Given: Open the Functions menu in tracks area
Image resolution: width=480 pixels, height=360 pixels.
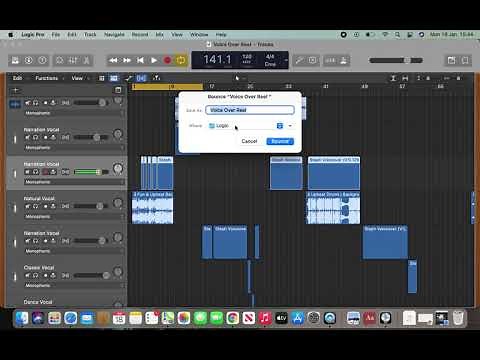Looking at the screenshot, I should 47,78.
